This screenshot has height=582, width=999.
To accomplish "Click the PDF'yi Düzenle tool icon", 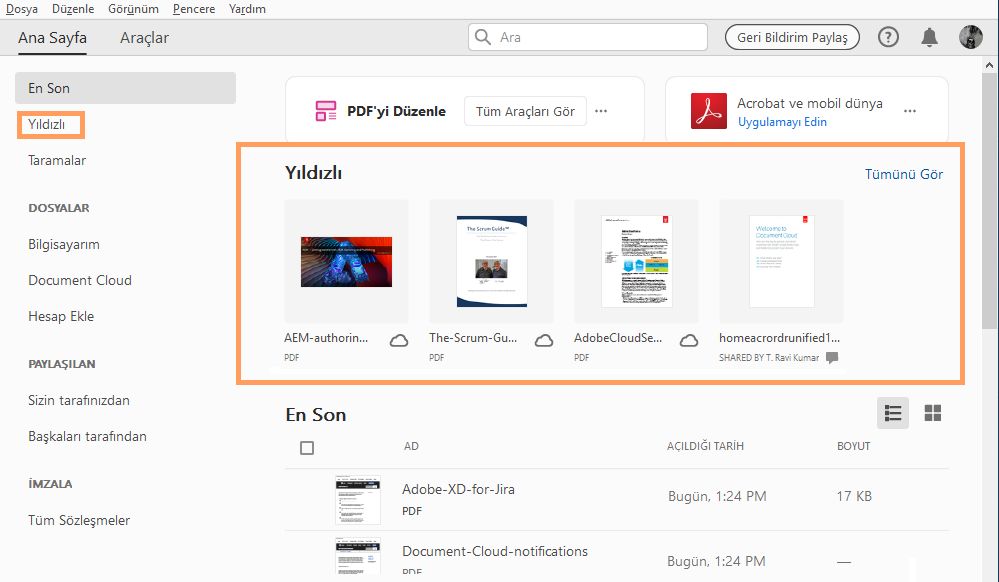I will (326, 111).
